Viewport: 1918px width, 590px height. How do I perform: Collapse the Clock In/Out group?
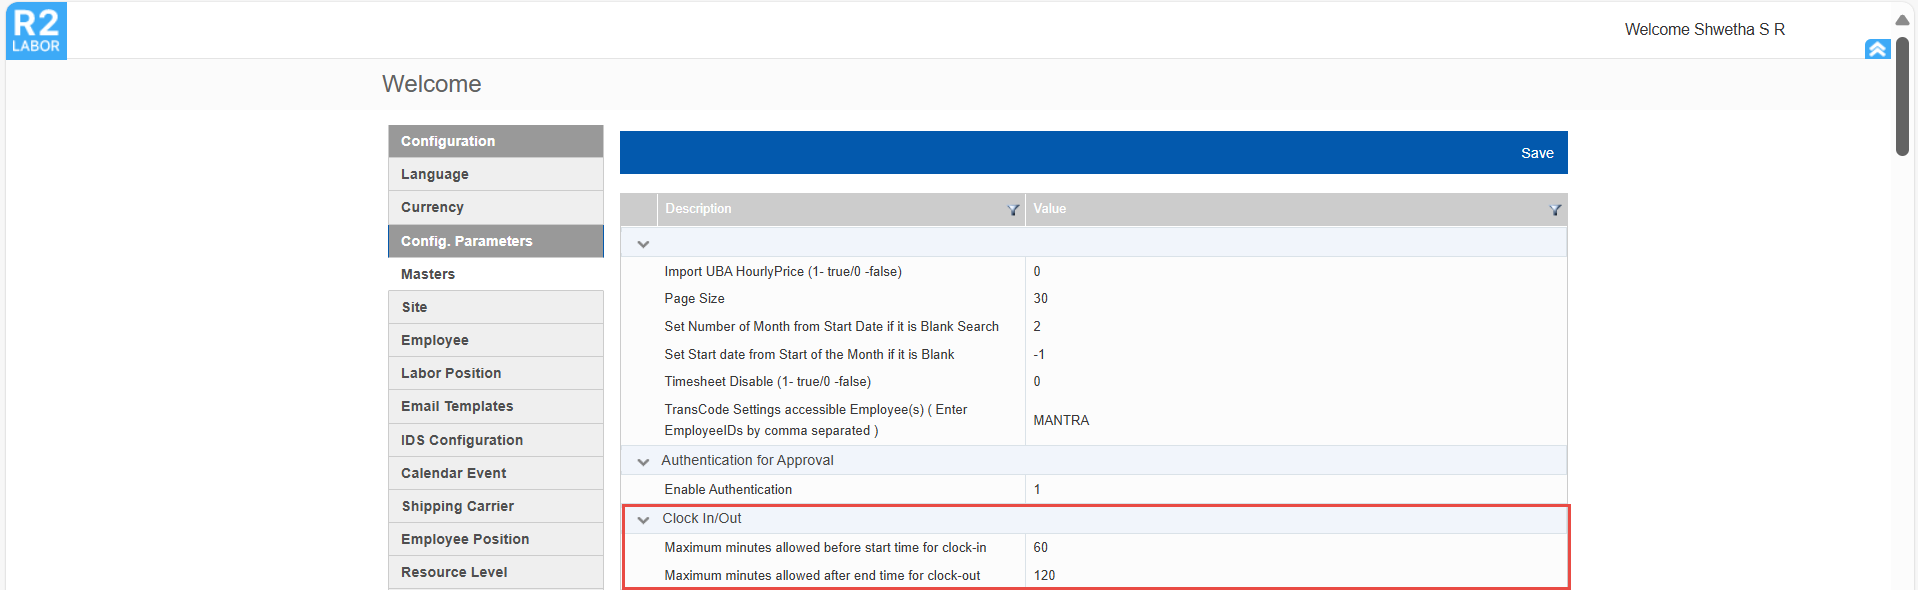click(x=643, y=520)
